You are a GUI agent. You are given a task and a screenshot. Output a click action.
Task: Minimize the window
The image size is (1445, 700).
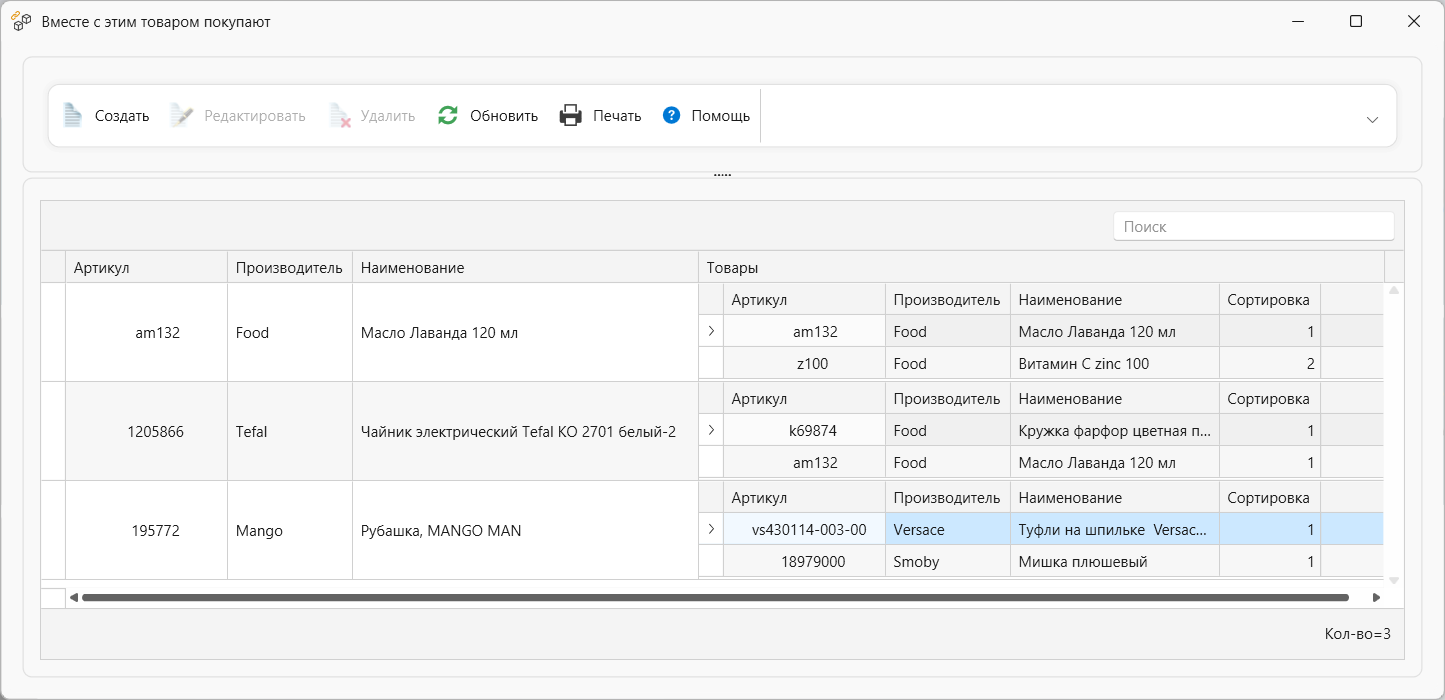1298,21
